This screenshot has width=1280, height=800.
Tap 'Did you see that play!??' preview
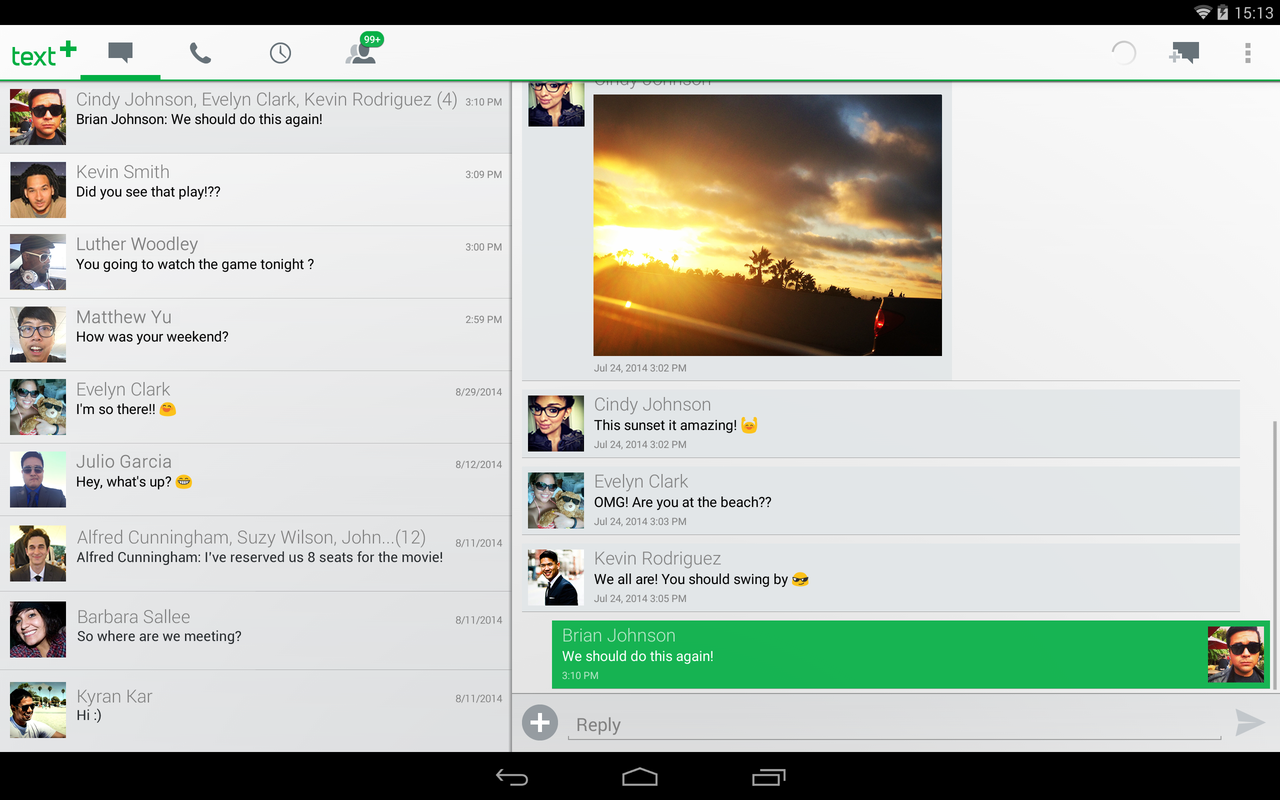tap(148, 192)
